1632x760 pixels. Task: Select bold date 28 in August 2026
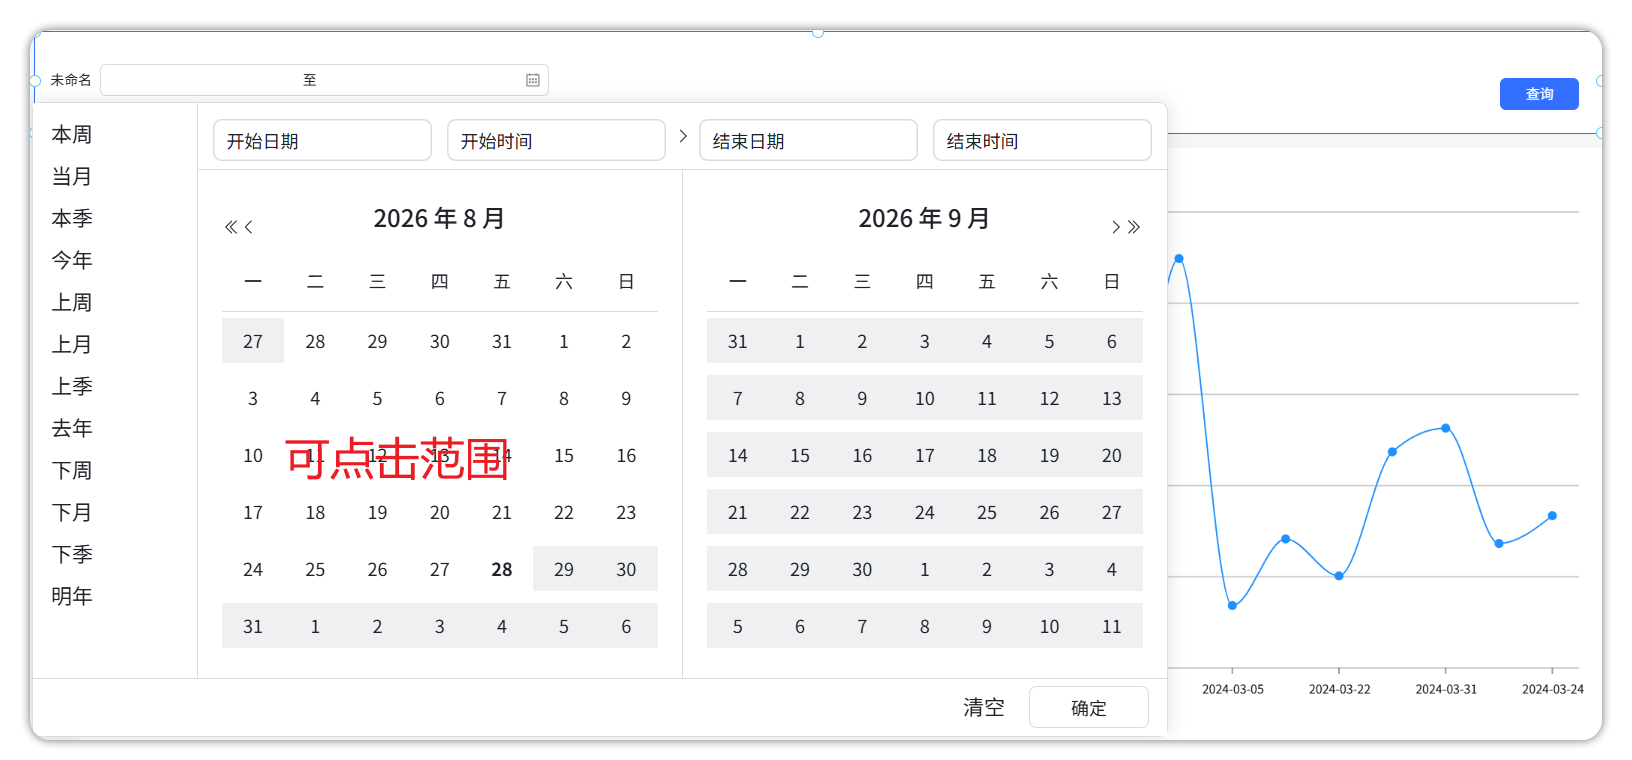(502, 569)
